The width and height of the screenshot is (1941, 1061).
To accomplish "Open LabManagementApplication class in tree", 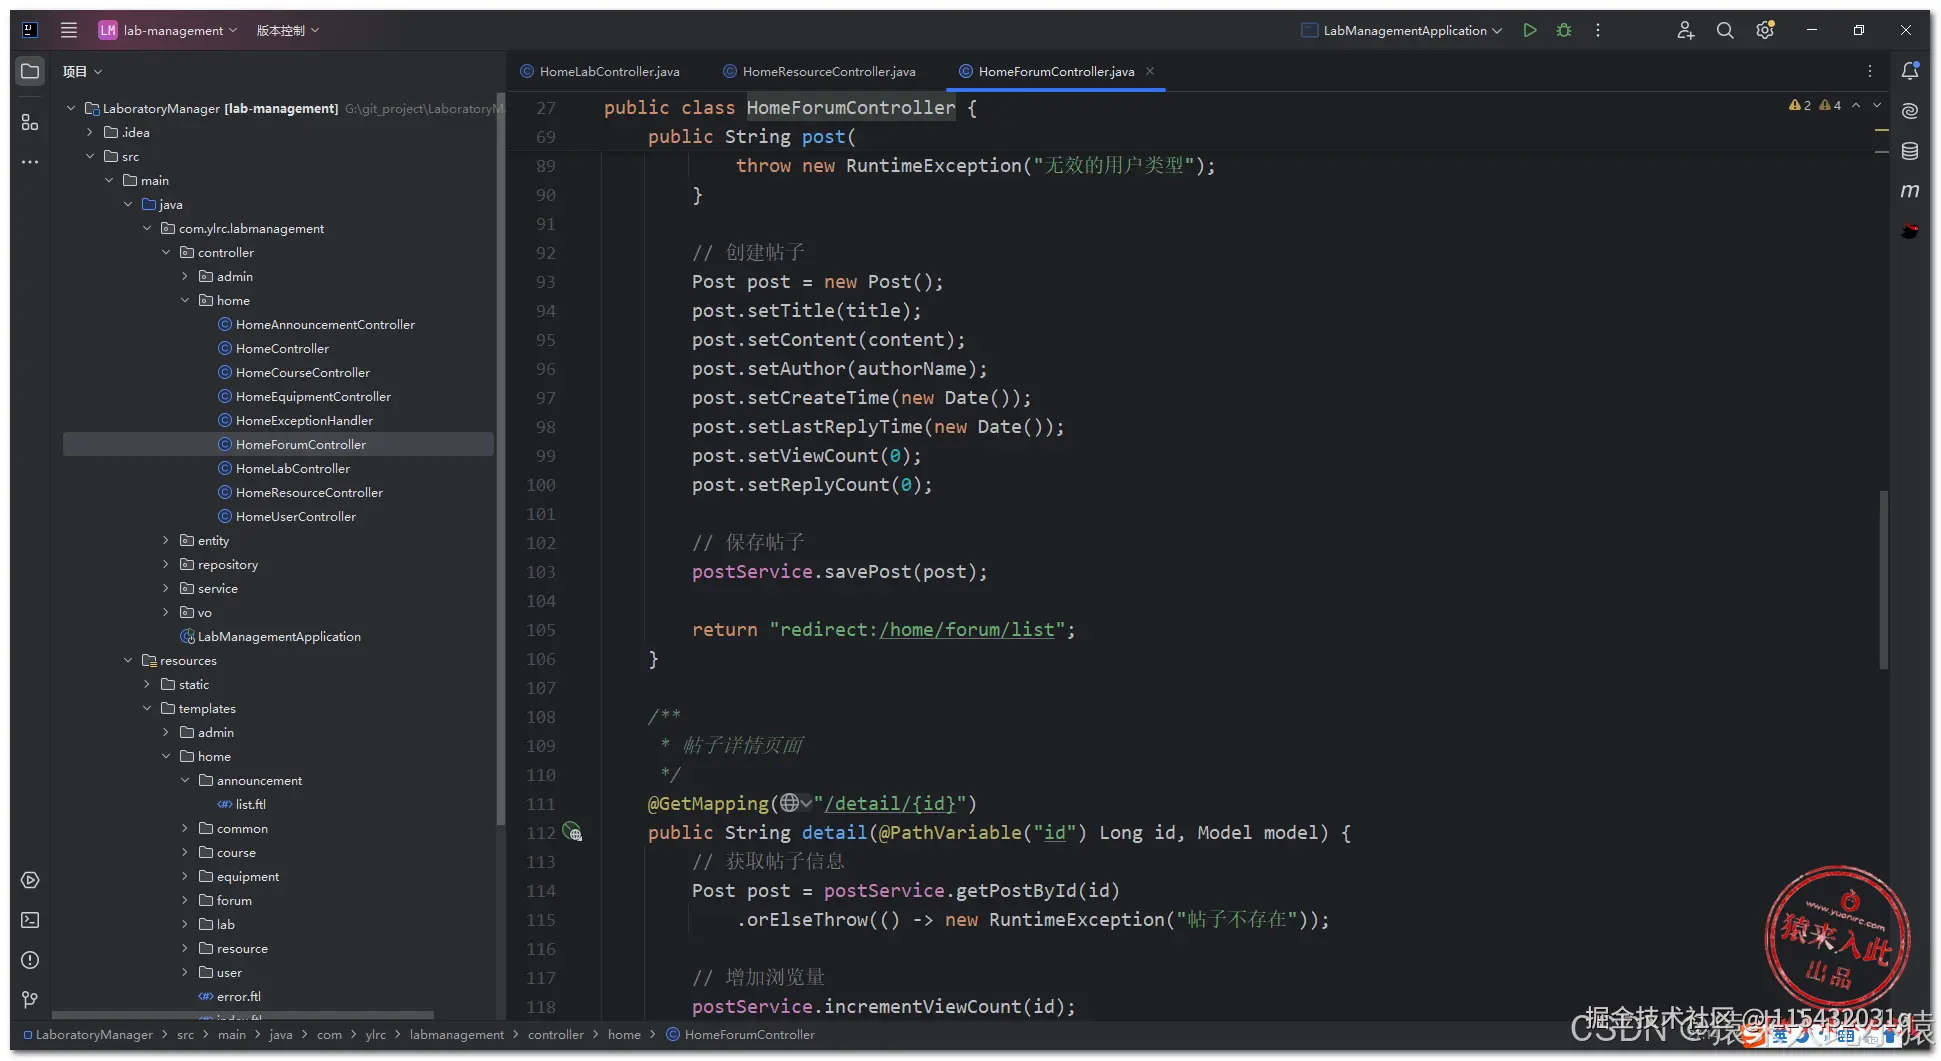I will 279,636.
